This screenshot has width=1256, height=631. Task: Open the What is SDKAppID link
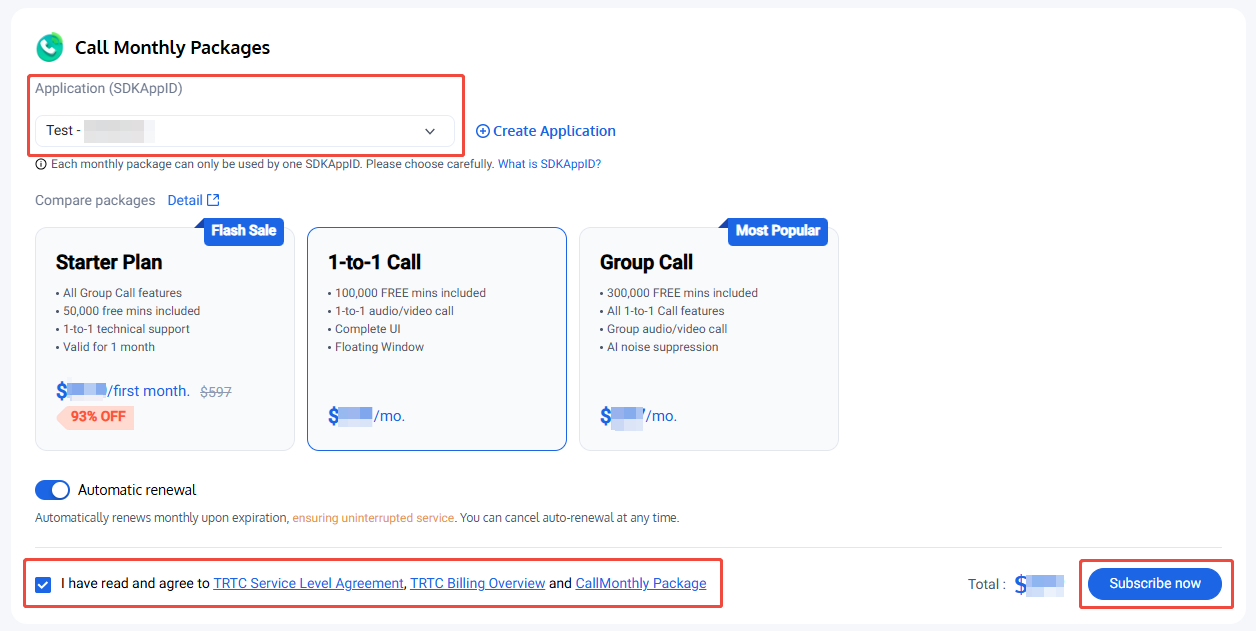click(x=549, y=164)
